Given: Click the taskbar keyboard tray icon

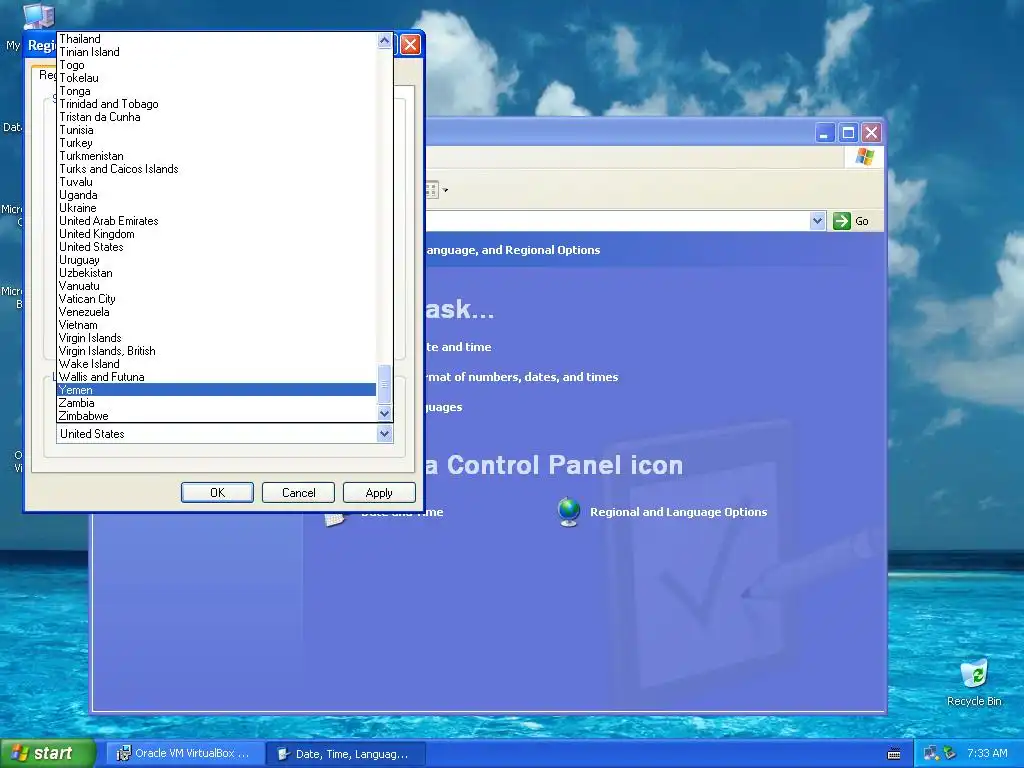Looking at the screenshot, I should pyautogui.click(x=894, y=754).
